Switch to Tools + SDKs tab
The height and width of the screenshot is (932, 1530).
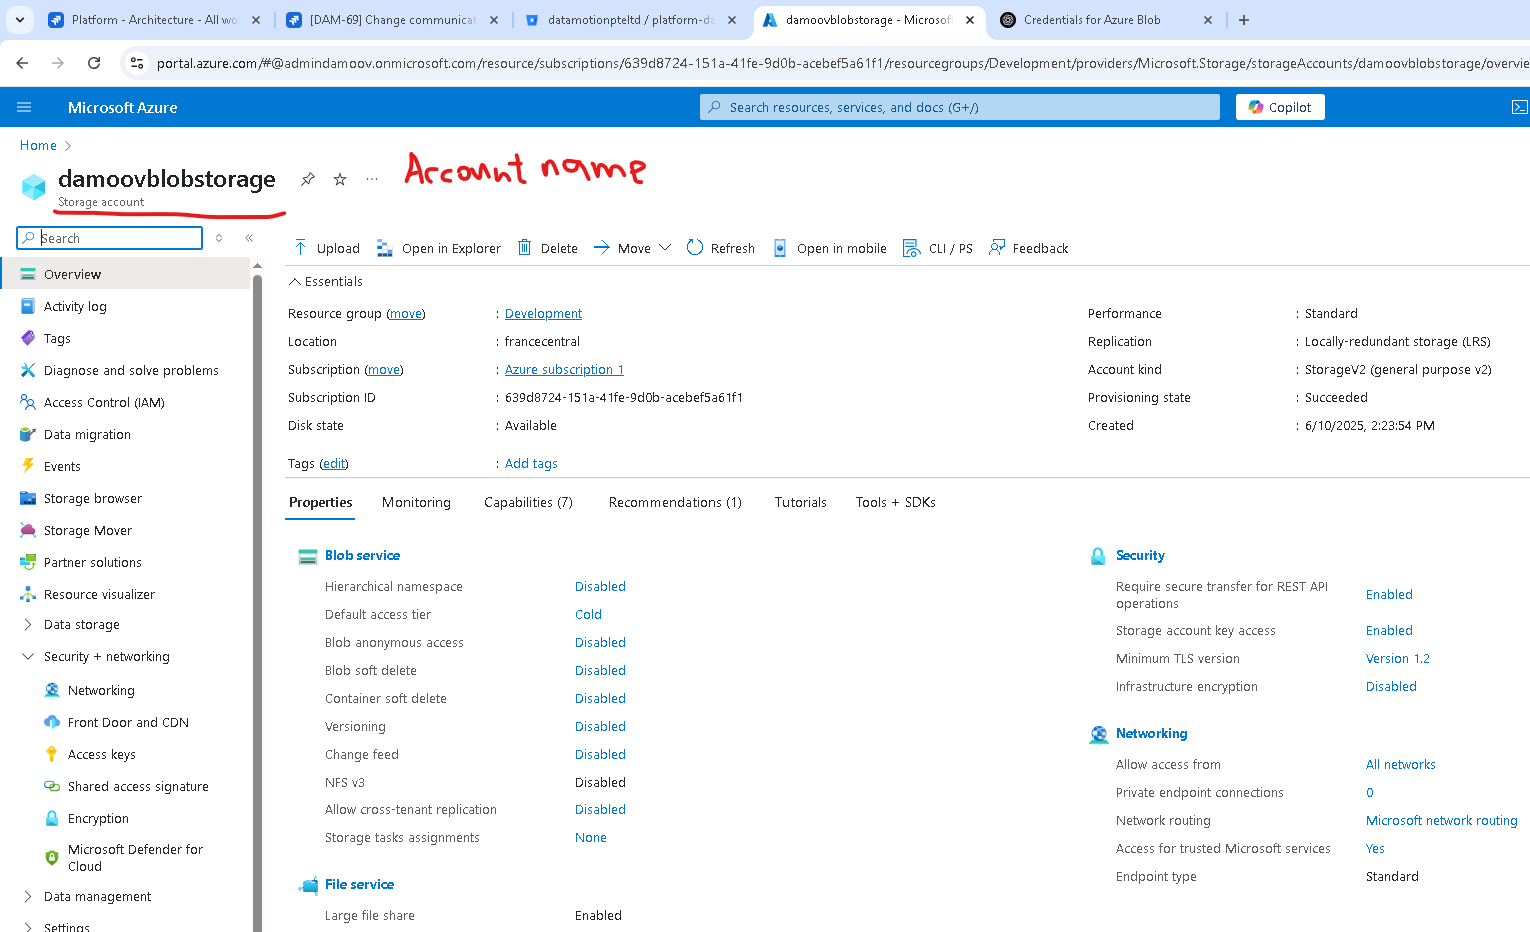895,502
